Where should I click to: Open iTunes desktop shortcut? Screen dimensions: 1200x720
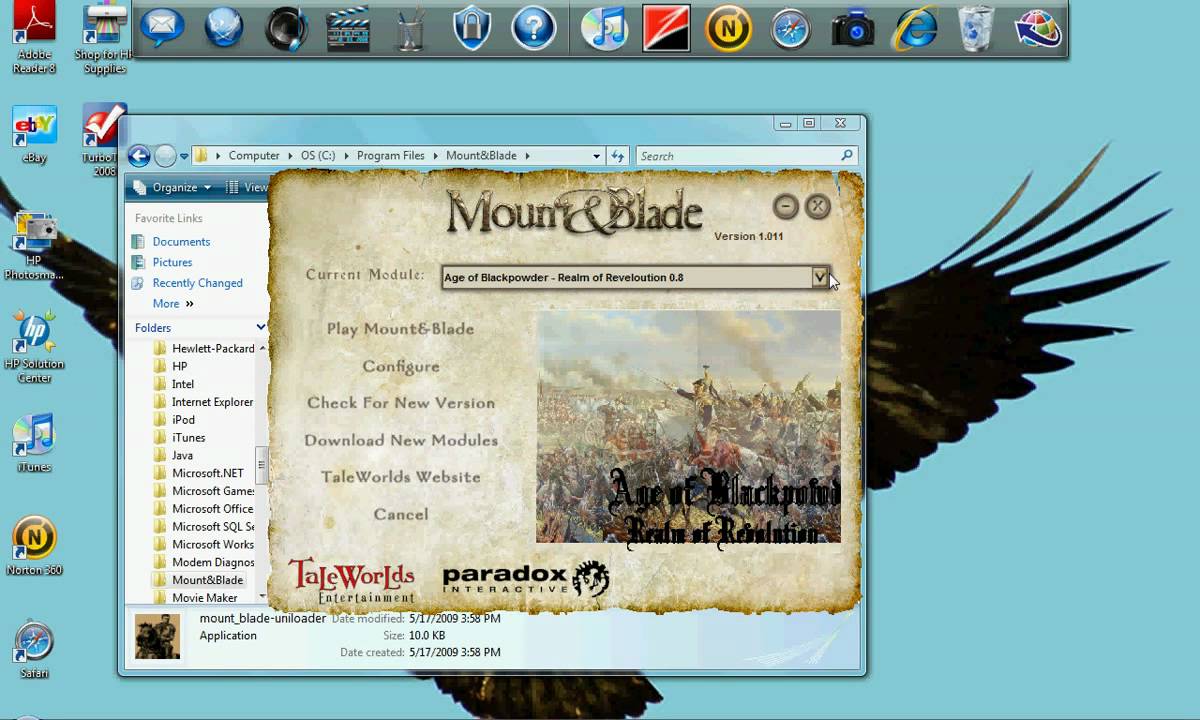coord(34,443)
